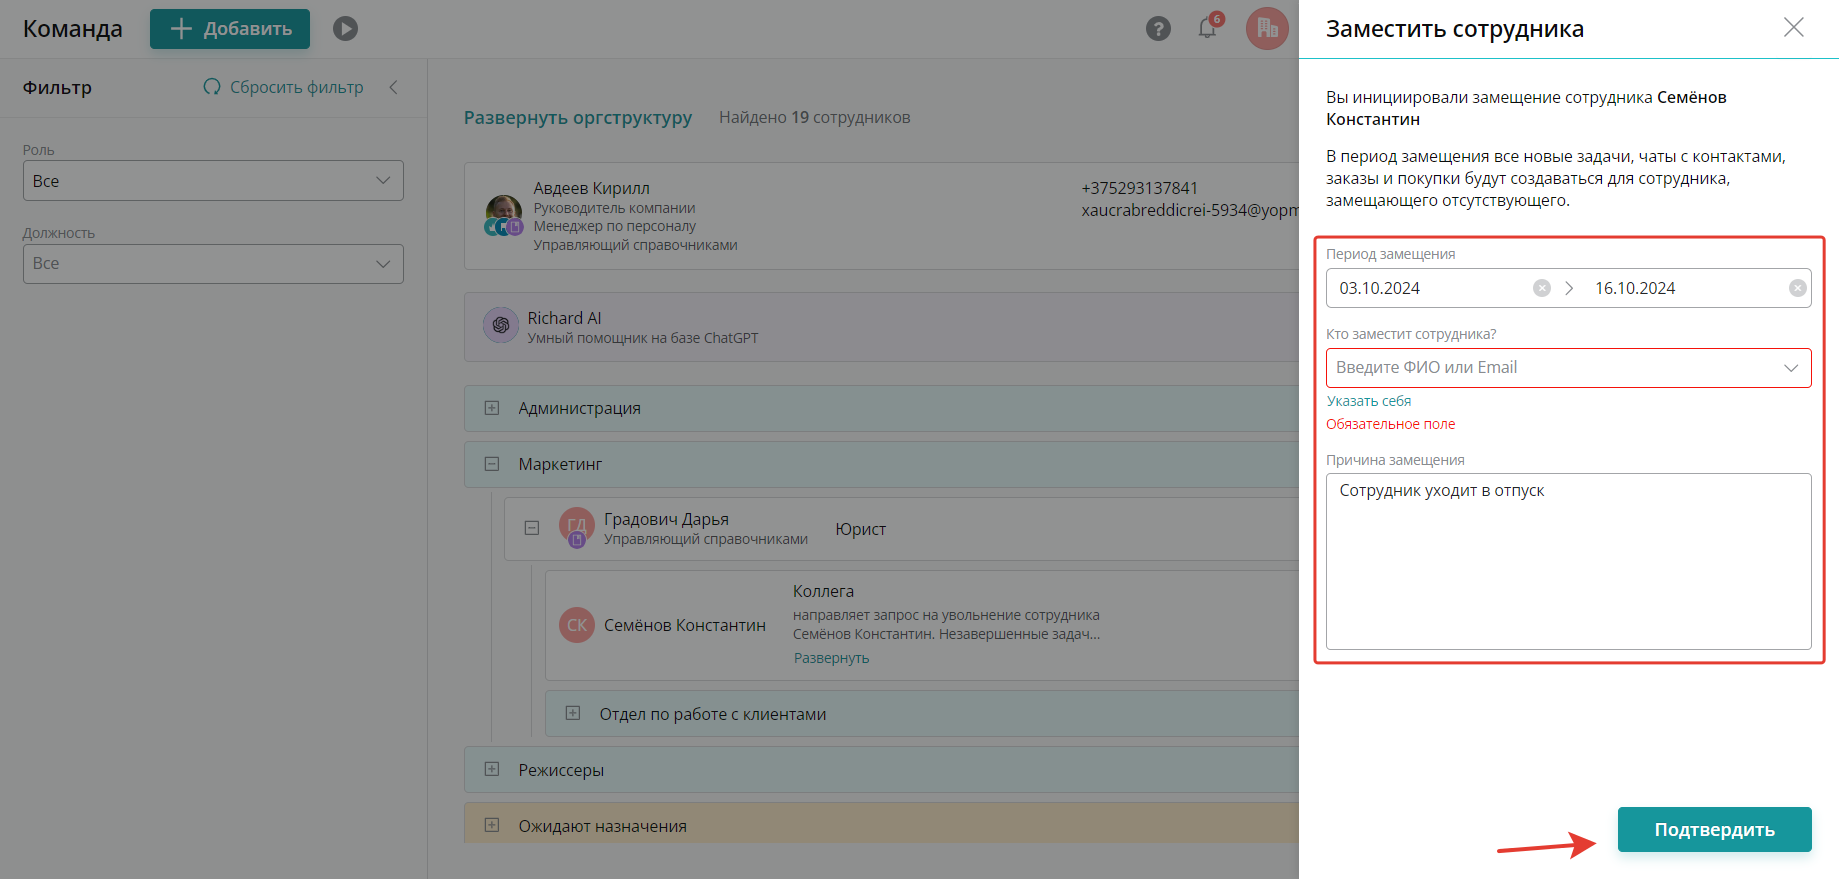
Task: Click the Семёнов Константин СК avatar
Action: [x=577, y=625]
